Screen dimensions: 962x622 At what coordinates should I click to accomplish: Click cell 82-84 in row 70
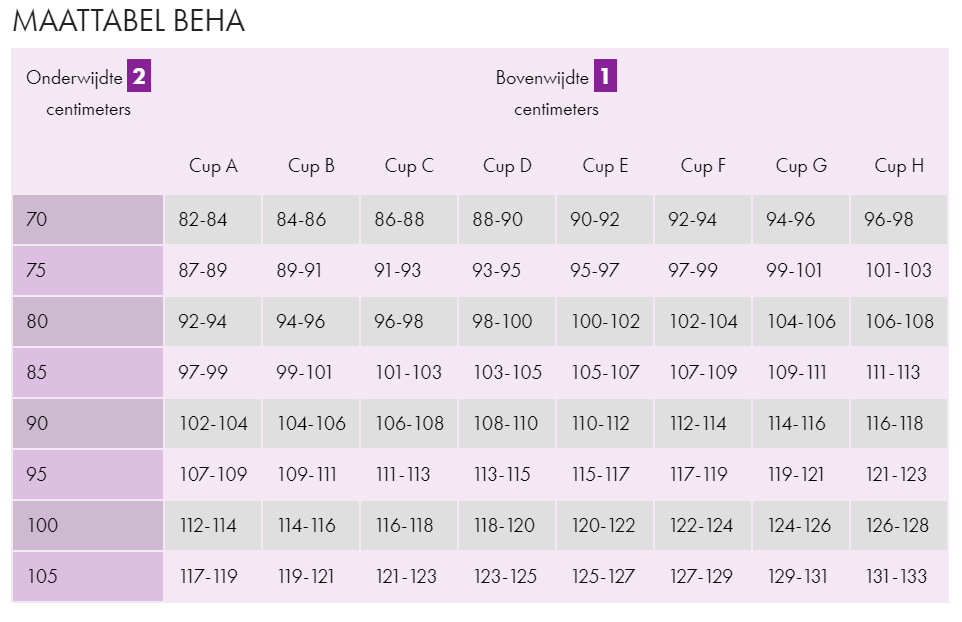(x=213, y=220)
